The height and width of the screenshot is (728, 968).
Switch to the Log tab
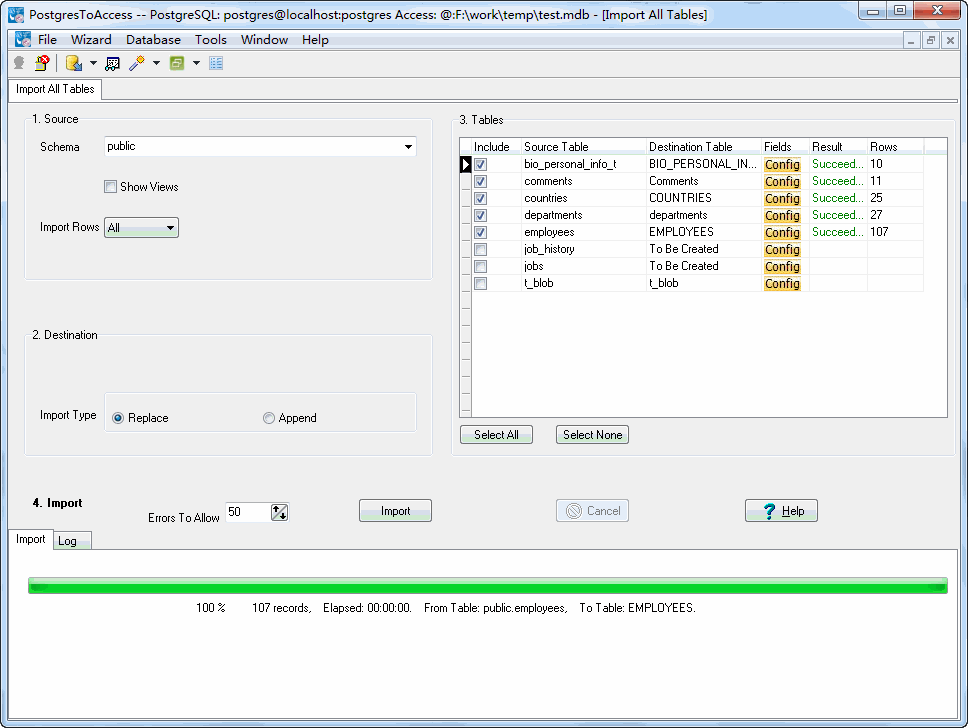coord(72,541)
